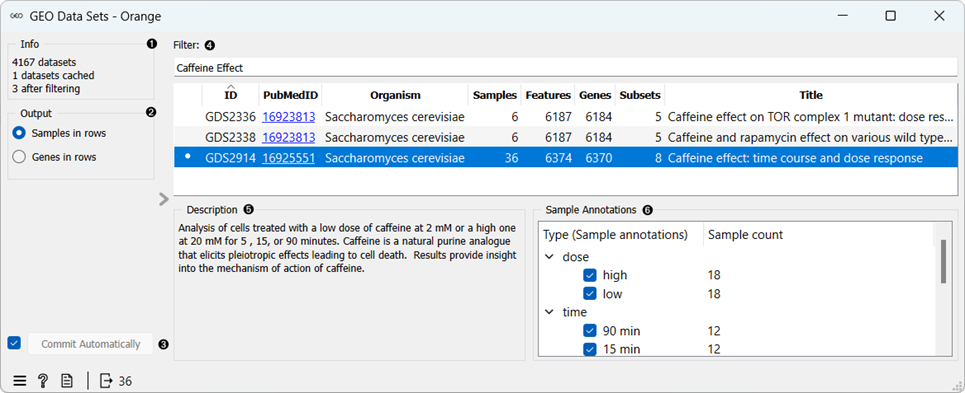
Task: Open the report document icon
Action: [66, 381]
